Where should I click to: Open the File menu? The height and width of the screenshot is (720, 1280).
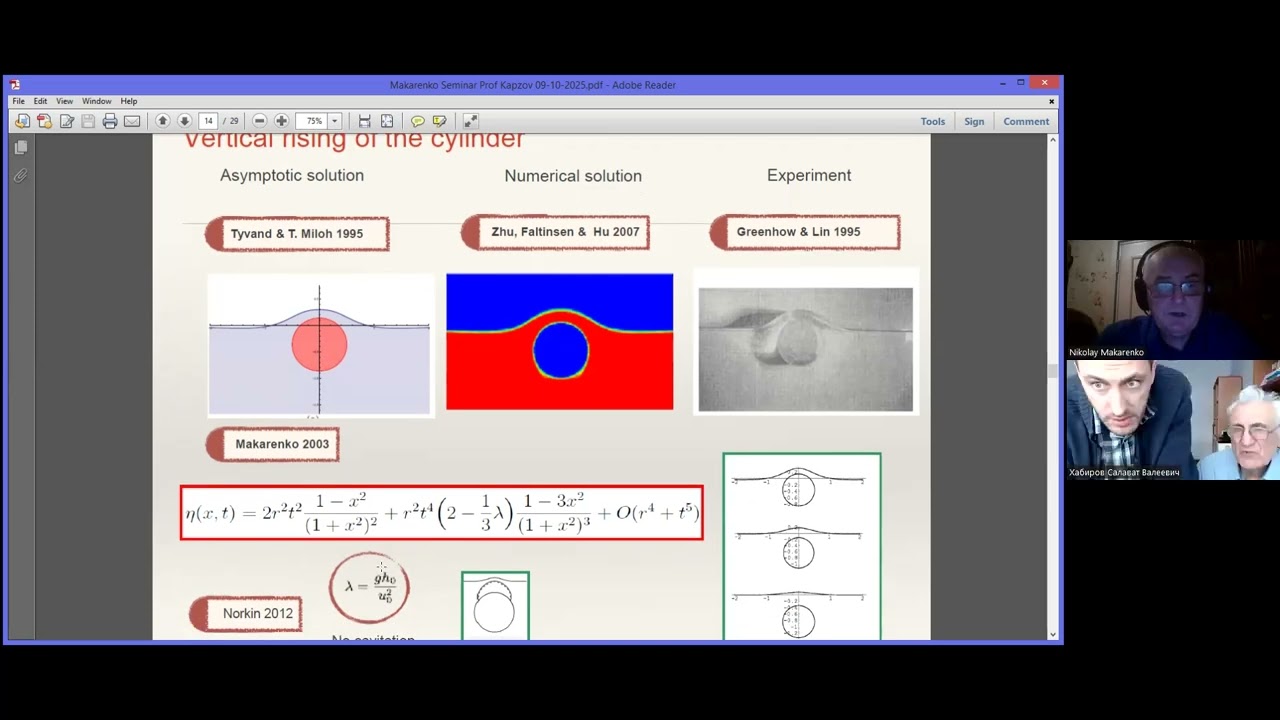(18, 101)
